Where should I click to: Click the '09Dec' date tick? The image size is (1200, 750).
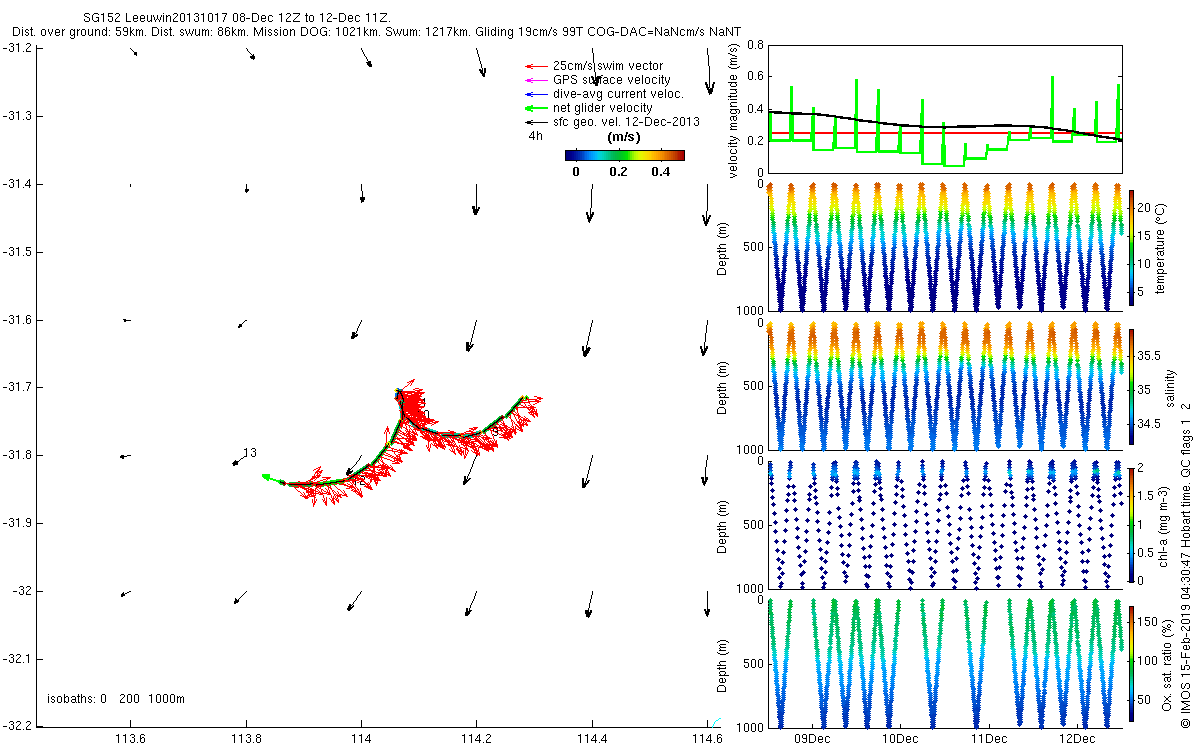coord(811,739)
